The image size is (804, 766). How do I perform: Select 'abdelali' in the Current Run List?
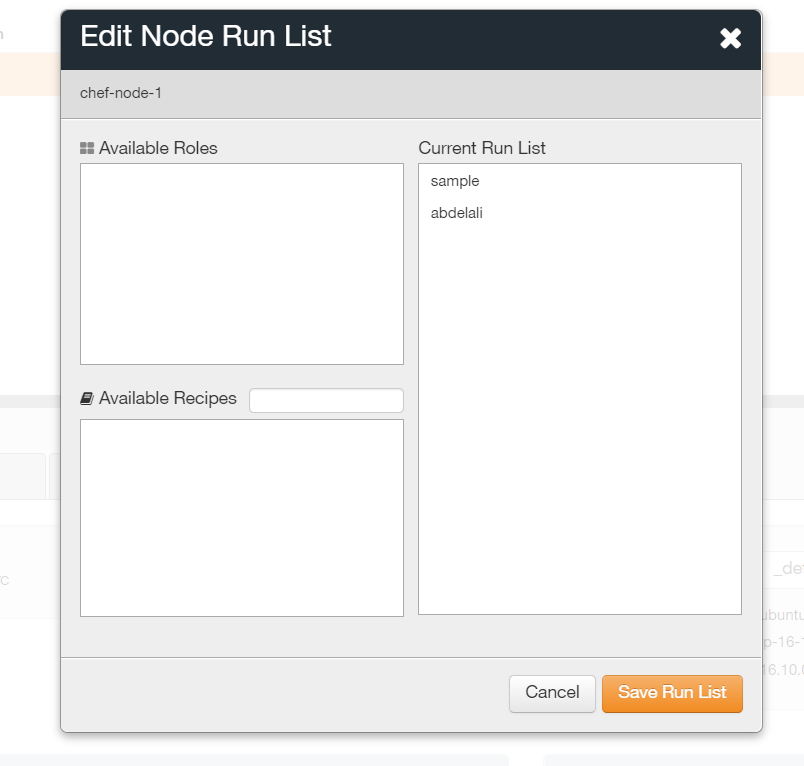click(x=457, y=212)
